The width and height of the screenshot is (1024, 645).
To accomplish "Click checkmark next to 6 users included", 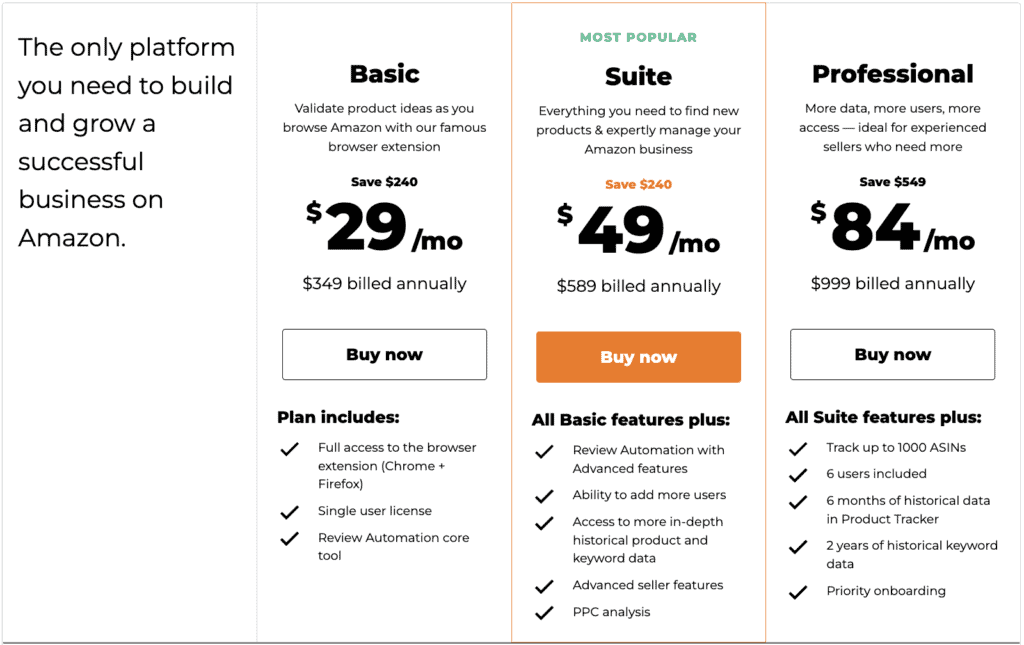I will pos(797,475).
